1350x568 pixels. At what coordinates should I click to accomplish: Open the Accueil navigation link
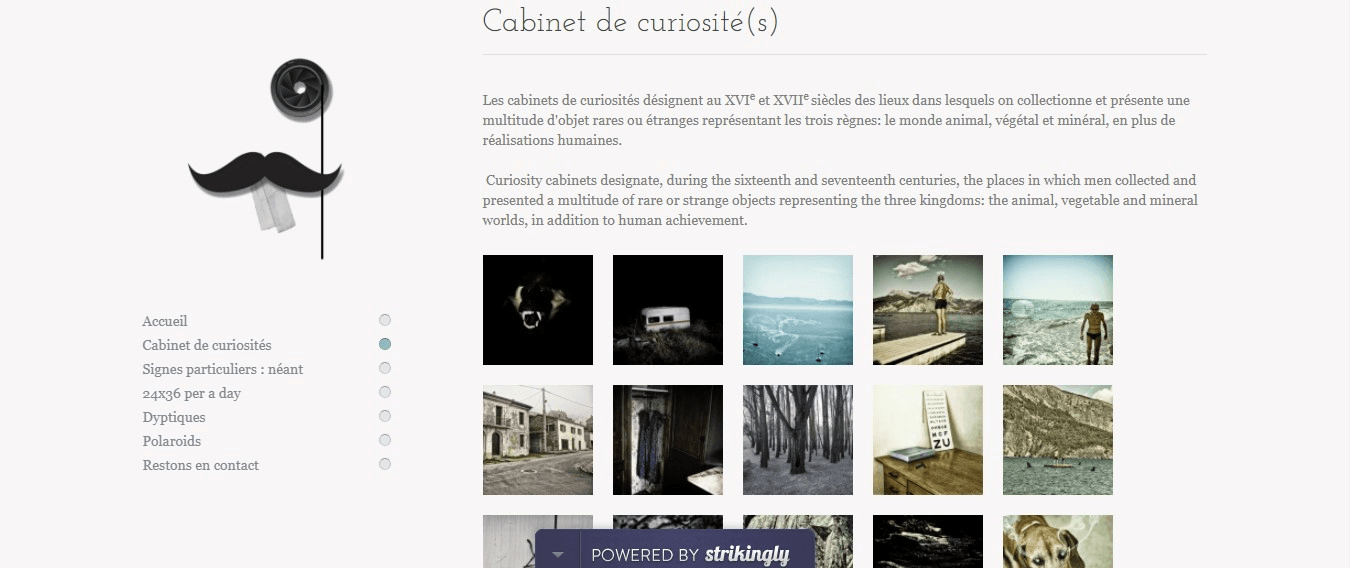click(x=165, y=321)
